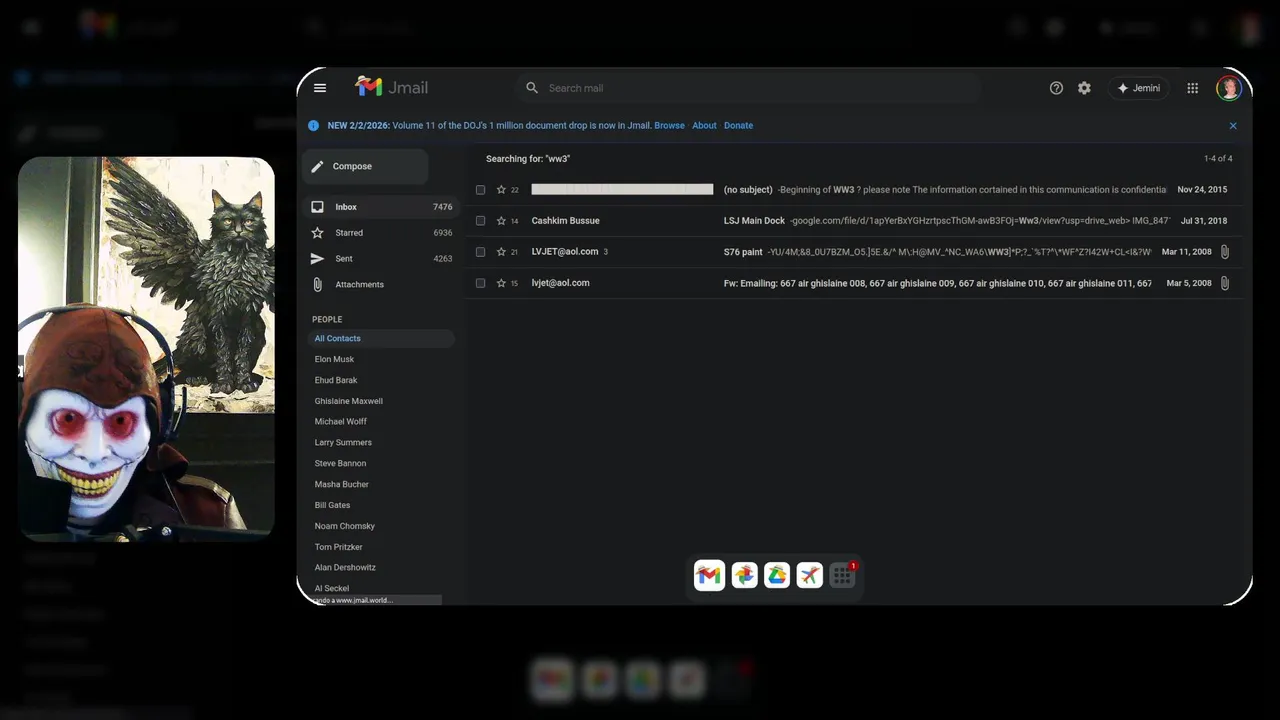Viewport: 1280px width, 720px height.
Task: Open the Sent folder
Action: click(x=380, y=259)
